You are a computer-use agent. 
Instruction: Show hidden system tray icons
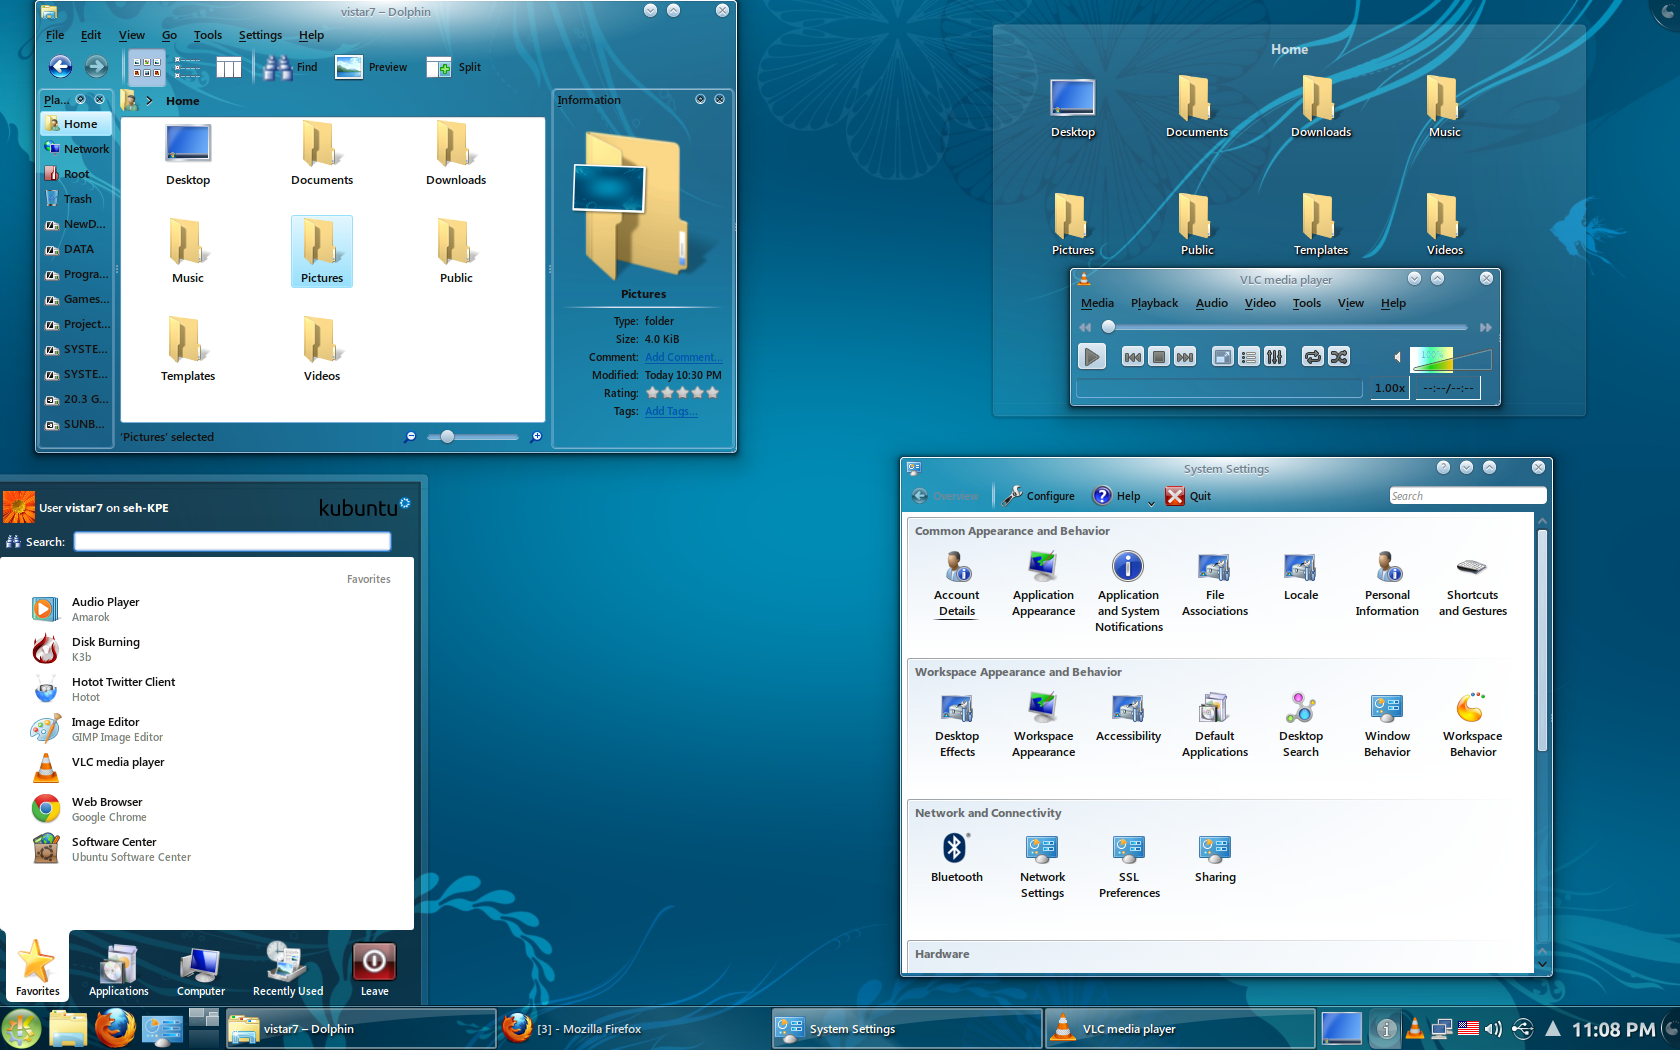[x=1553, y=1028]
